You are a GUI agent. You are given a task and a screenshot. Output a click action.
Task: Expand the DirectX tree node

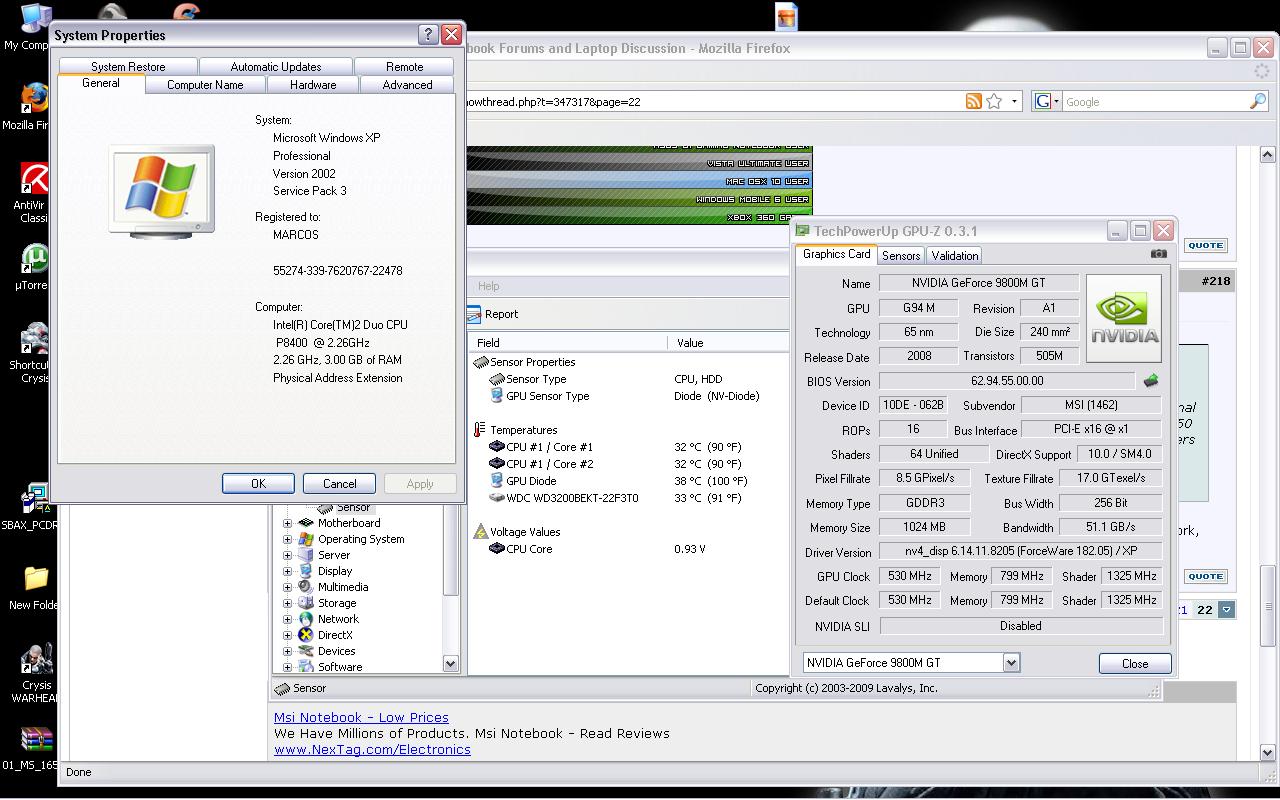pyautogui.click(x=288, y=635)
